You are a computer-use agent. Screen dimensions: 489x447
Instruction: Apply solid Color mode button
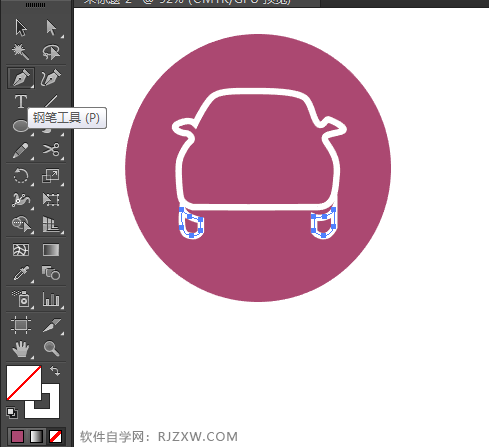[x=17, y=436]
